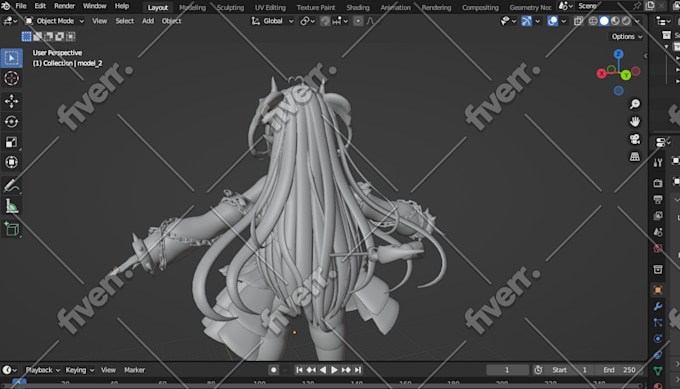Select the Select Box tool
Screen dimensions: 680x389
pos(12,58)
